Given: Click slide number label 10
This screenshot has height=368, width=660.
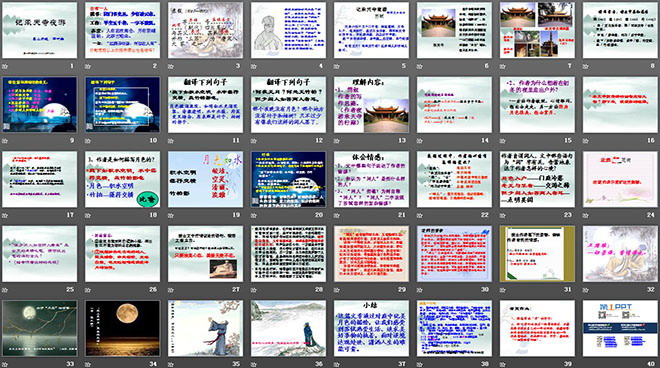Looking at the screenshot, I should coord(153,140).
